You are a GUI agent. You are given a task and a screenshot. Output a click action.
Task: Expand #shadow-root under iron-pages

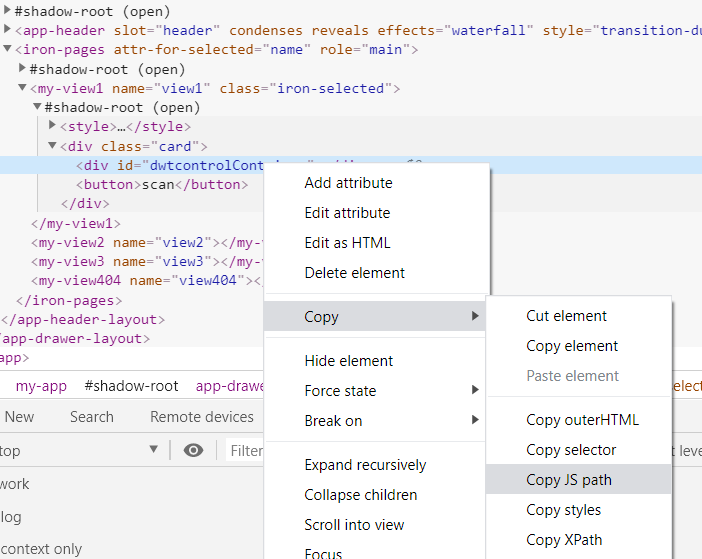22,68
